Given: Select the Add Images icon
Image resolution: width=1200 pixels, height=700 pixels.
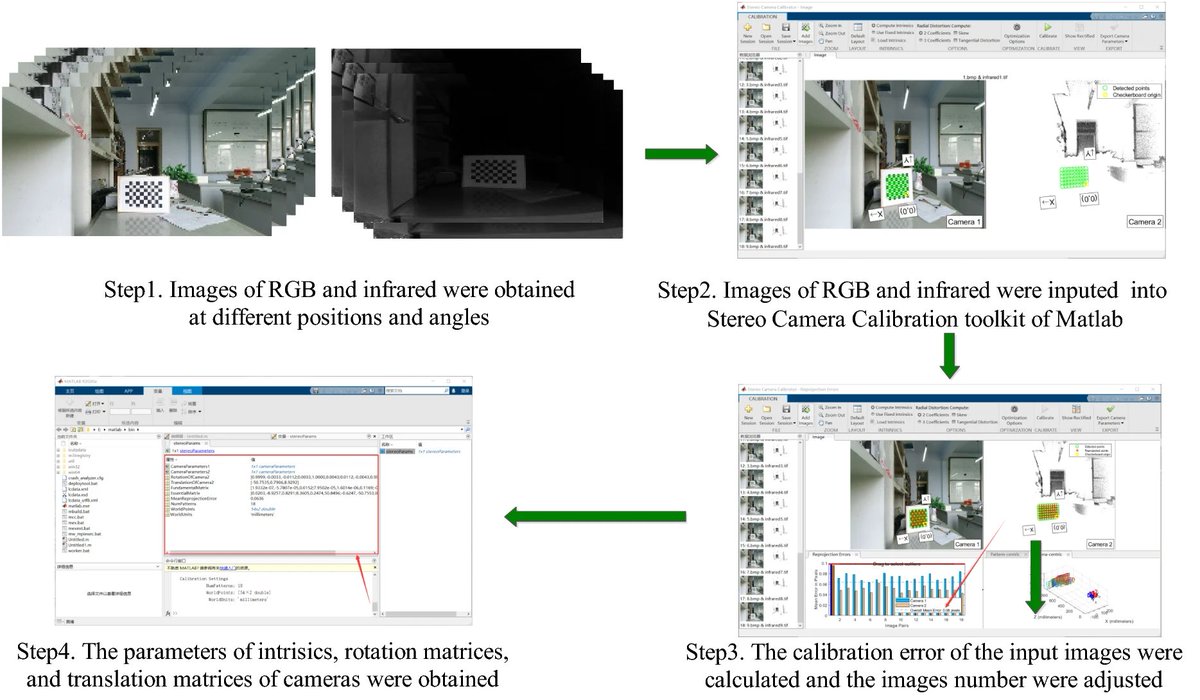Looking at the screenshot, I should click(x=806, y=31).
